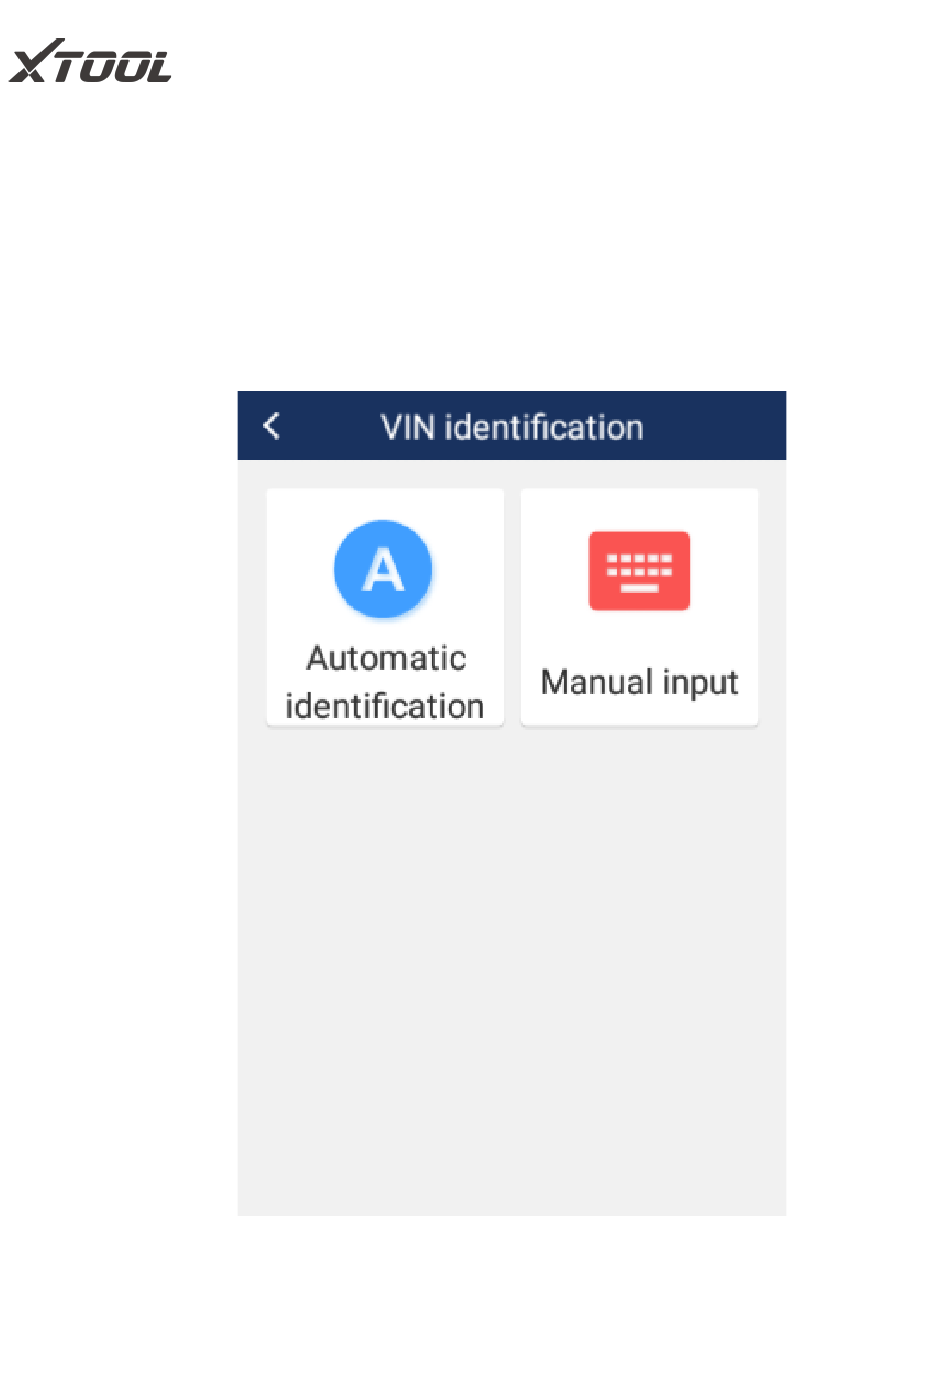Choose manual VIN entry option

639,607
